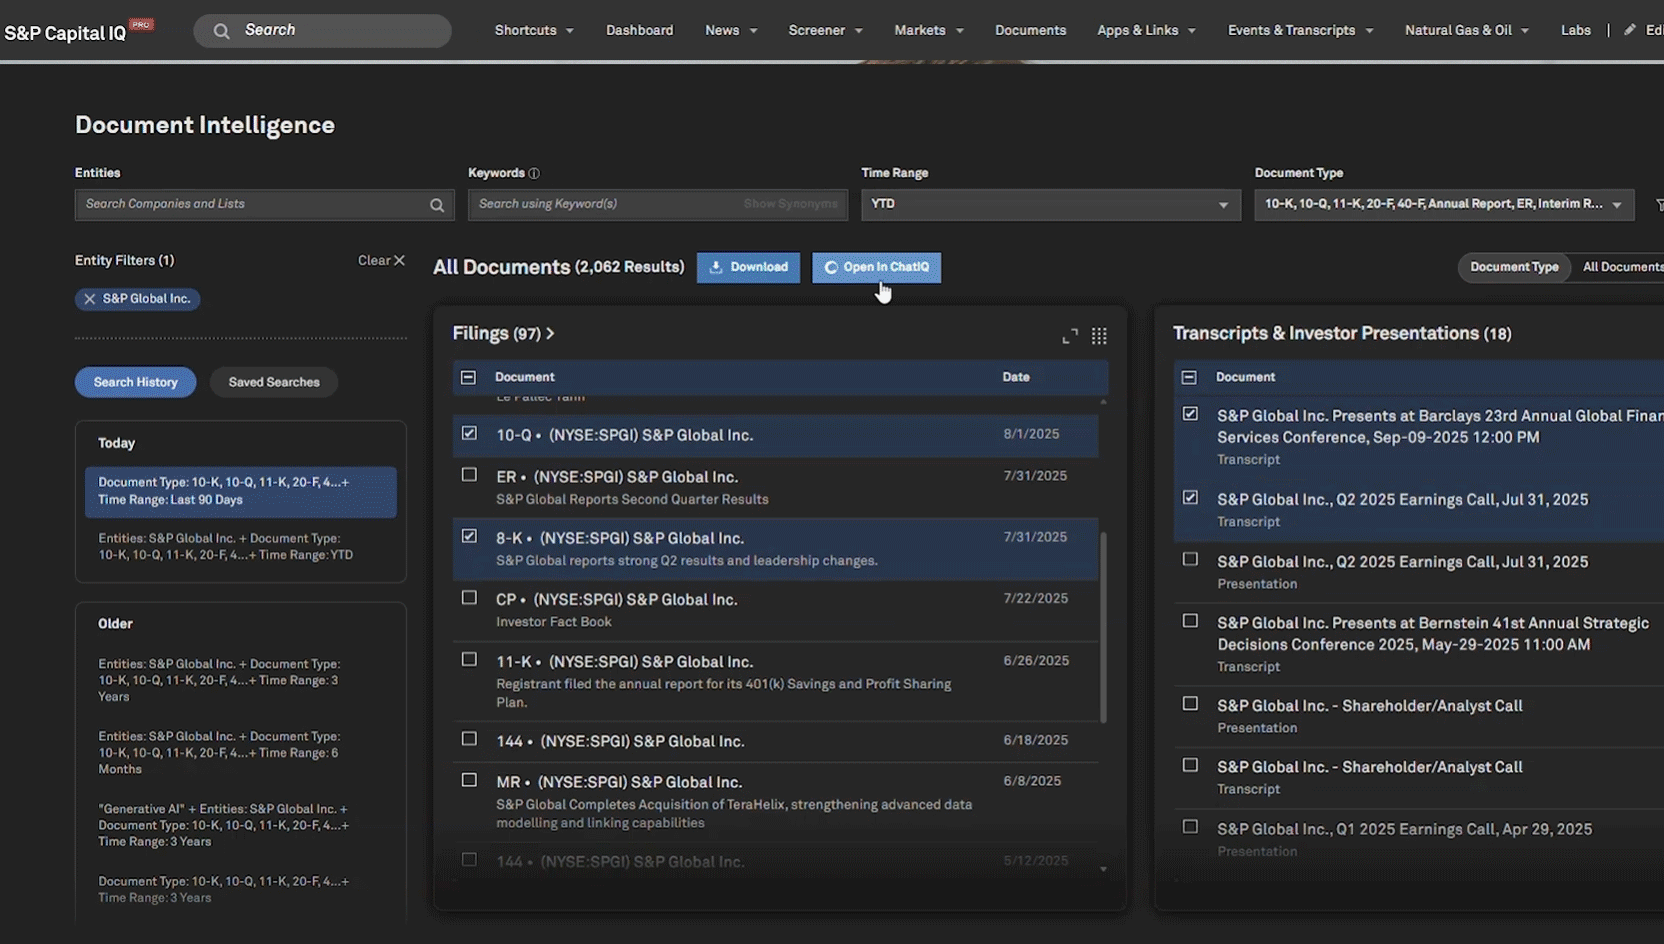Uncheck the 8-K filing dated 7/31/2025
1664x944 pixels.
click(469, 536)
